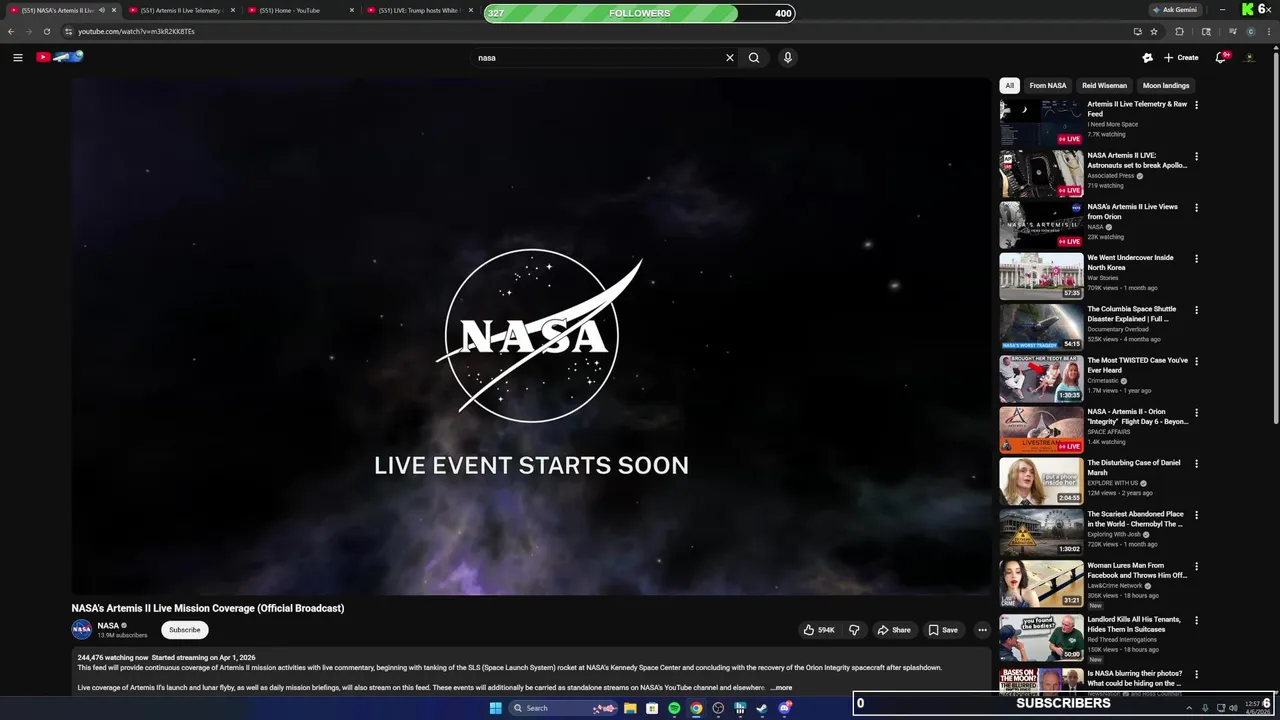Reload the page
Image resolution: width=1280 pixels, height=720 pixels.
46,31
